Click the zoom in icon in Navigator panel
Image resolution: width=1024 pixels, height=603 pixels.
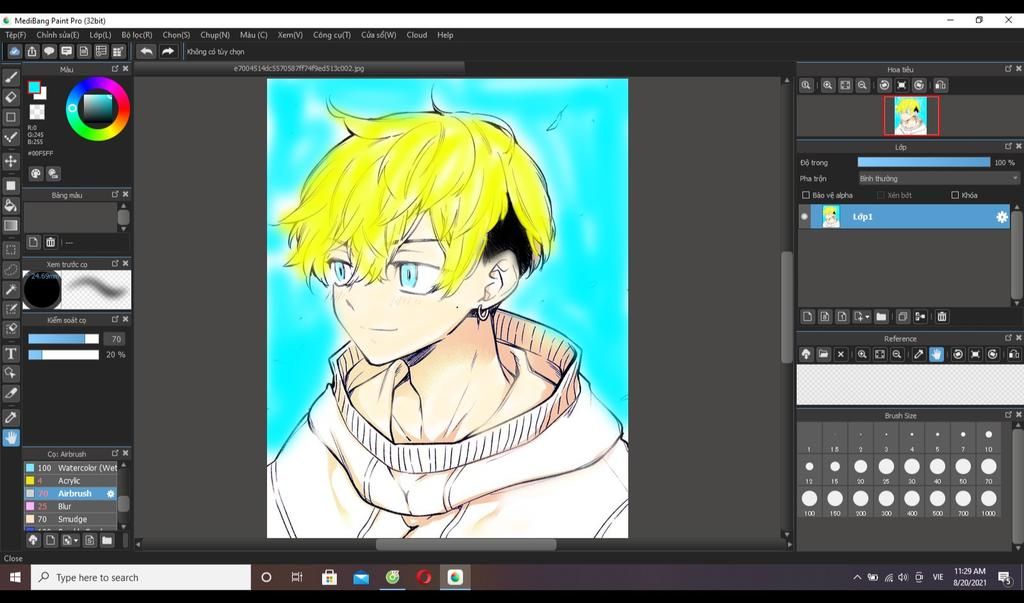tap(827, 85)
